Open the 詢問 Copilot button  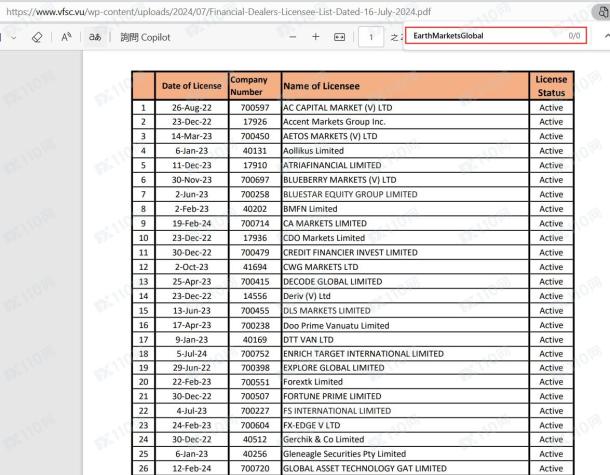pos(145,37)
